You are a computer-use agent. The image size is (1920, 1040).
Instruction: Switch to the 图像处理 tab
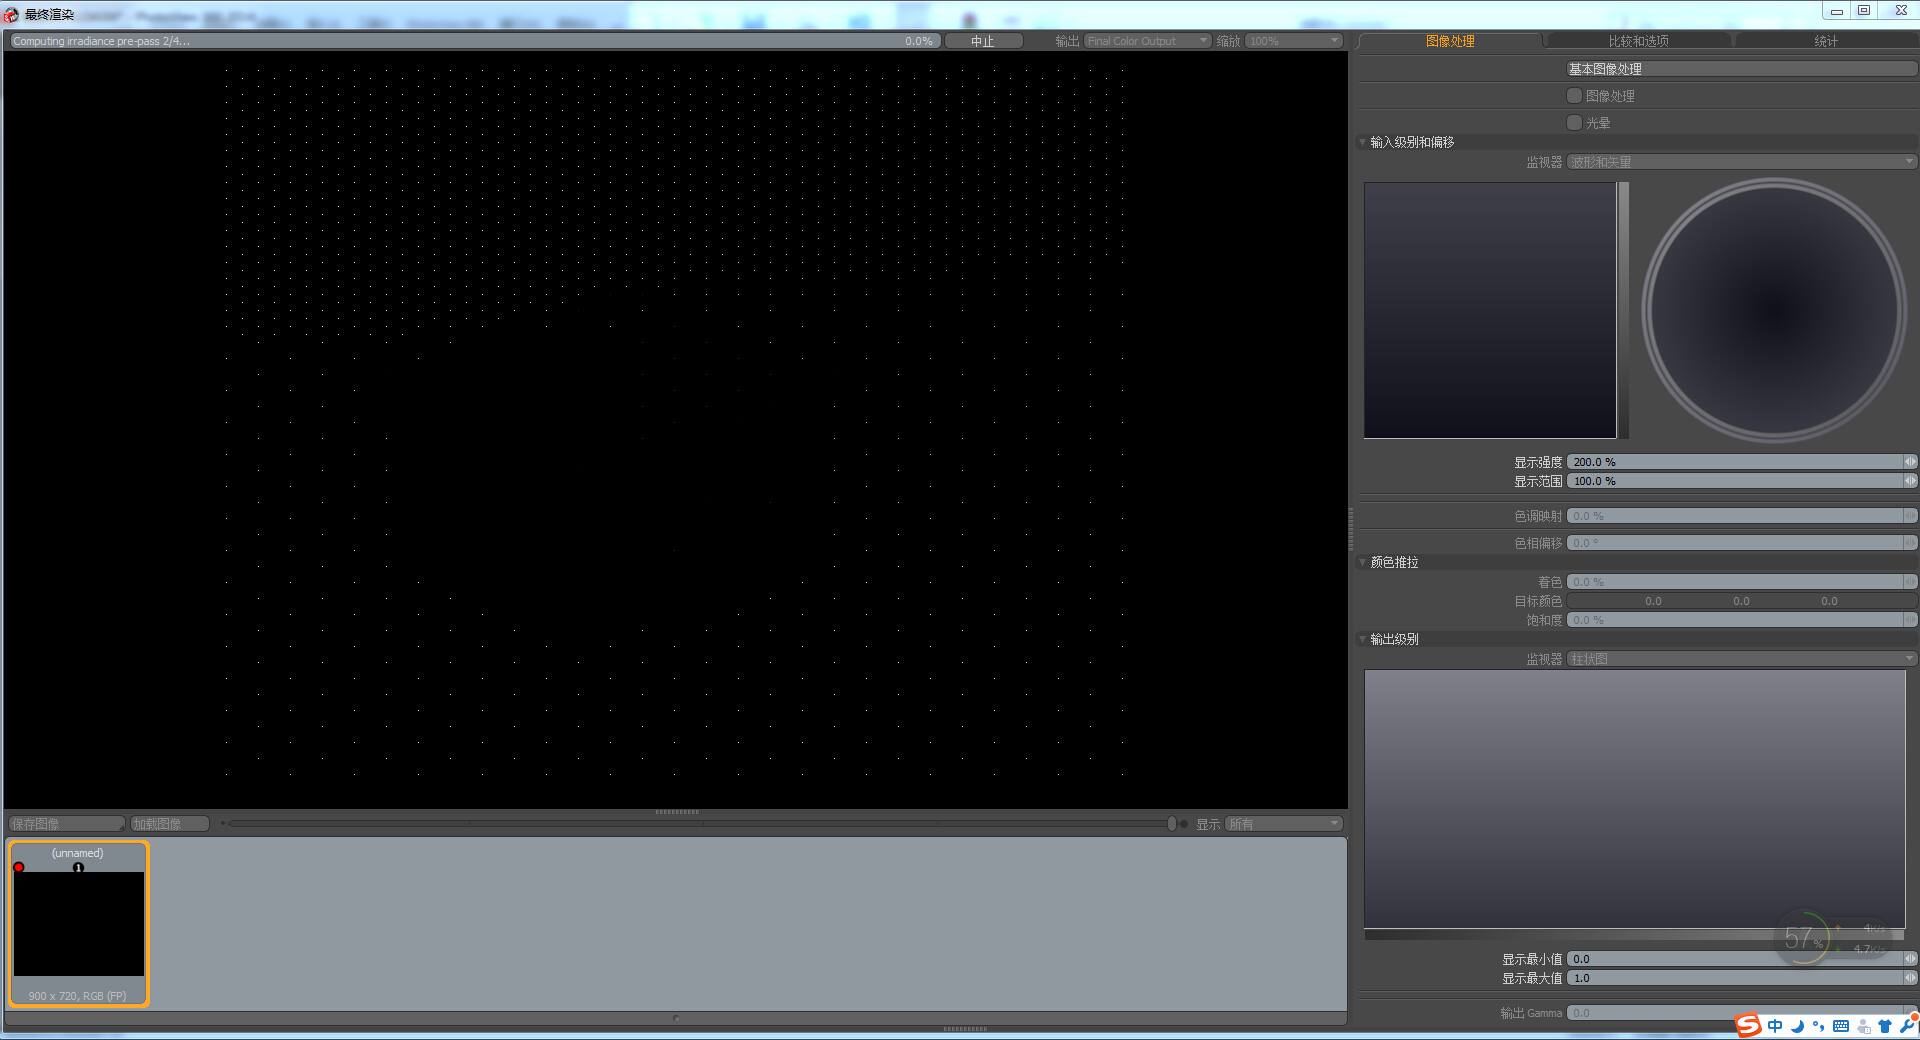click(1450, 41)
